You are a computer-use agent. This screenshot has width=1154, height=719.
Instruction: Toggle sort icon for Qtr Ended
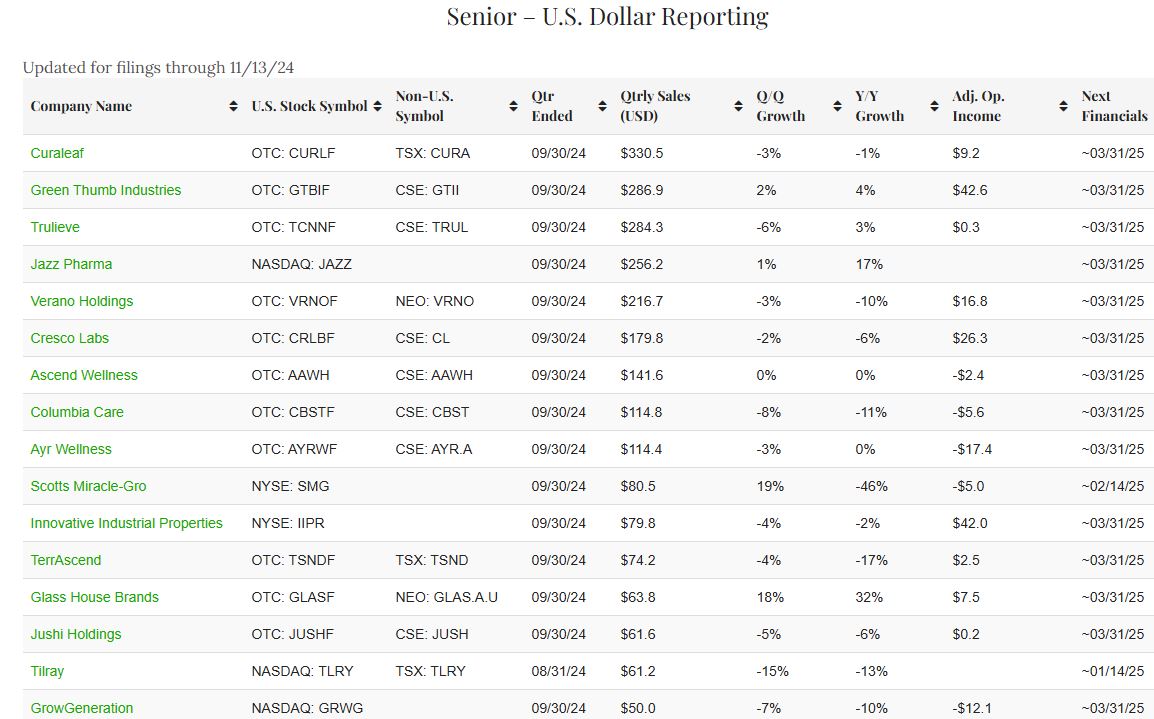coord(602,106)
